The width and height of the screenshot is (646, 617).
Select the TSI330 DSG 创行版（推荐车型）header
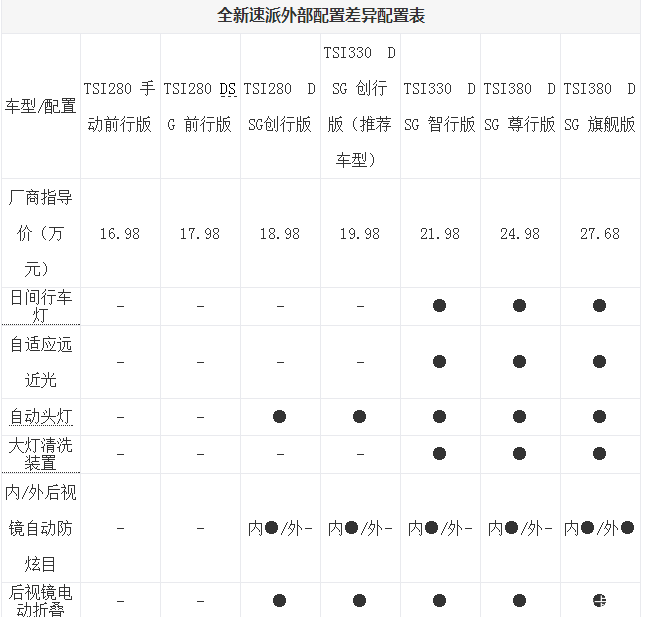coord(360,106)
